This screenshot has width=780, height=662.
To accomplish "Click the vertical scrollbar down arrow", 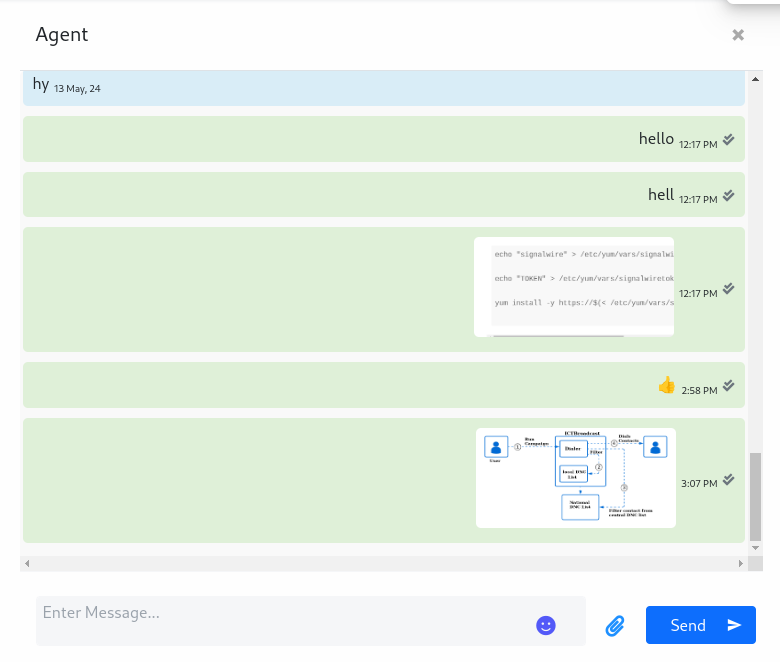I will tap(756, 548).
